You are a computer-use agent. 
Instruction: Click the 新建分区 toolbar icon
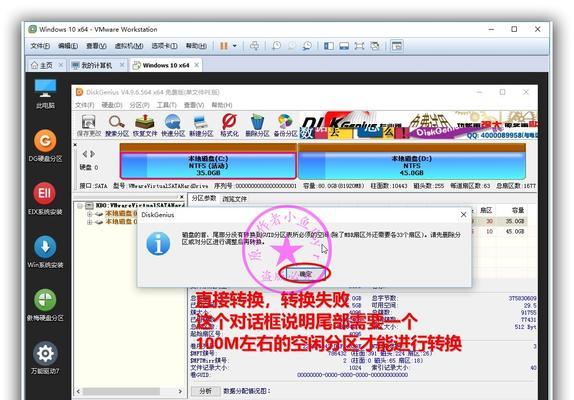[x=201, y=125]
